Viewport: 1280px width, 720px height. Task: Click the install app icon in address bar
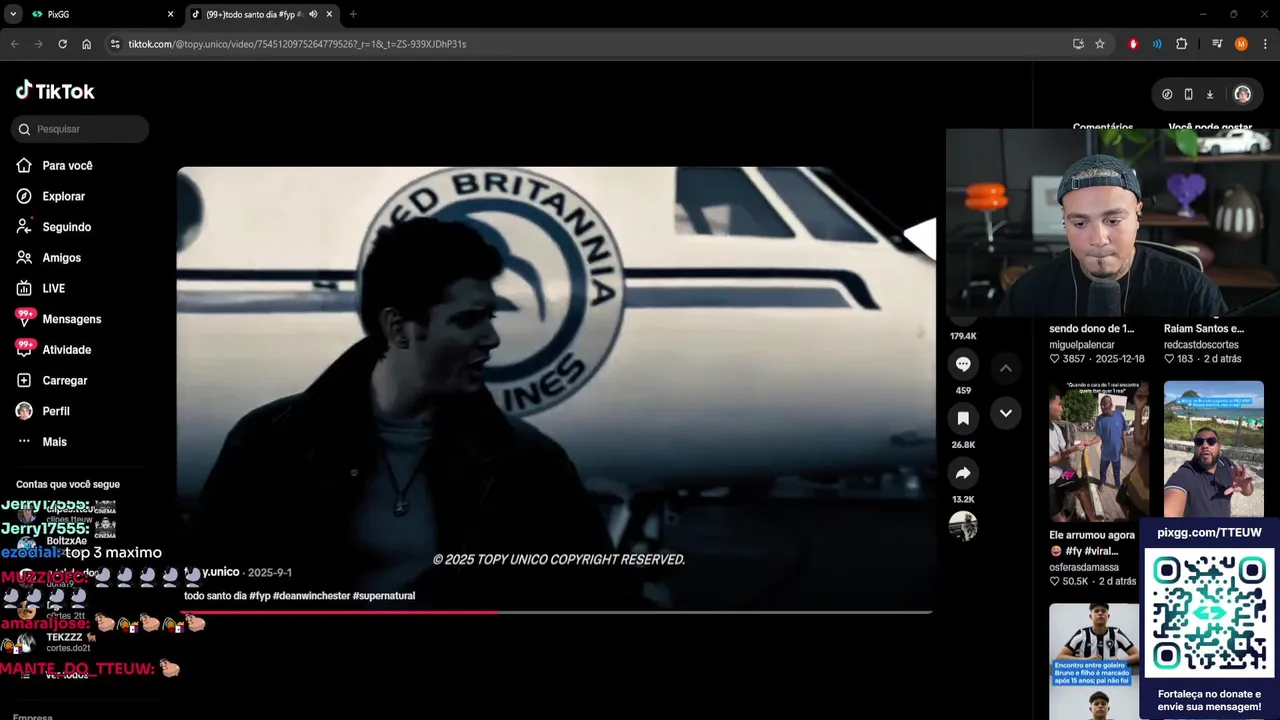click(1078, 44)
